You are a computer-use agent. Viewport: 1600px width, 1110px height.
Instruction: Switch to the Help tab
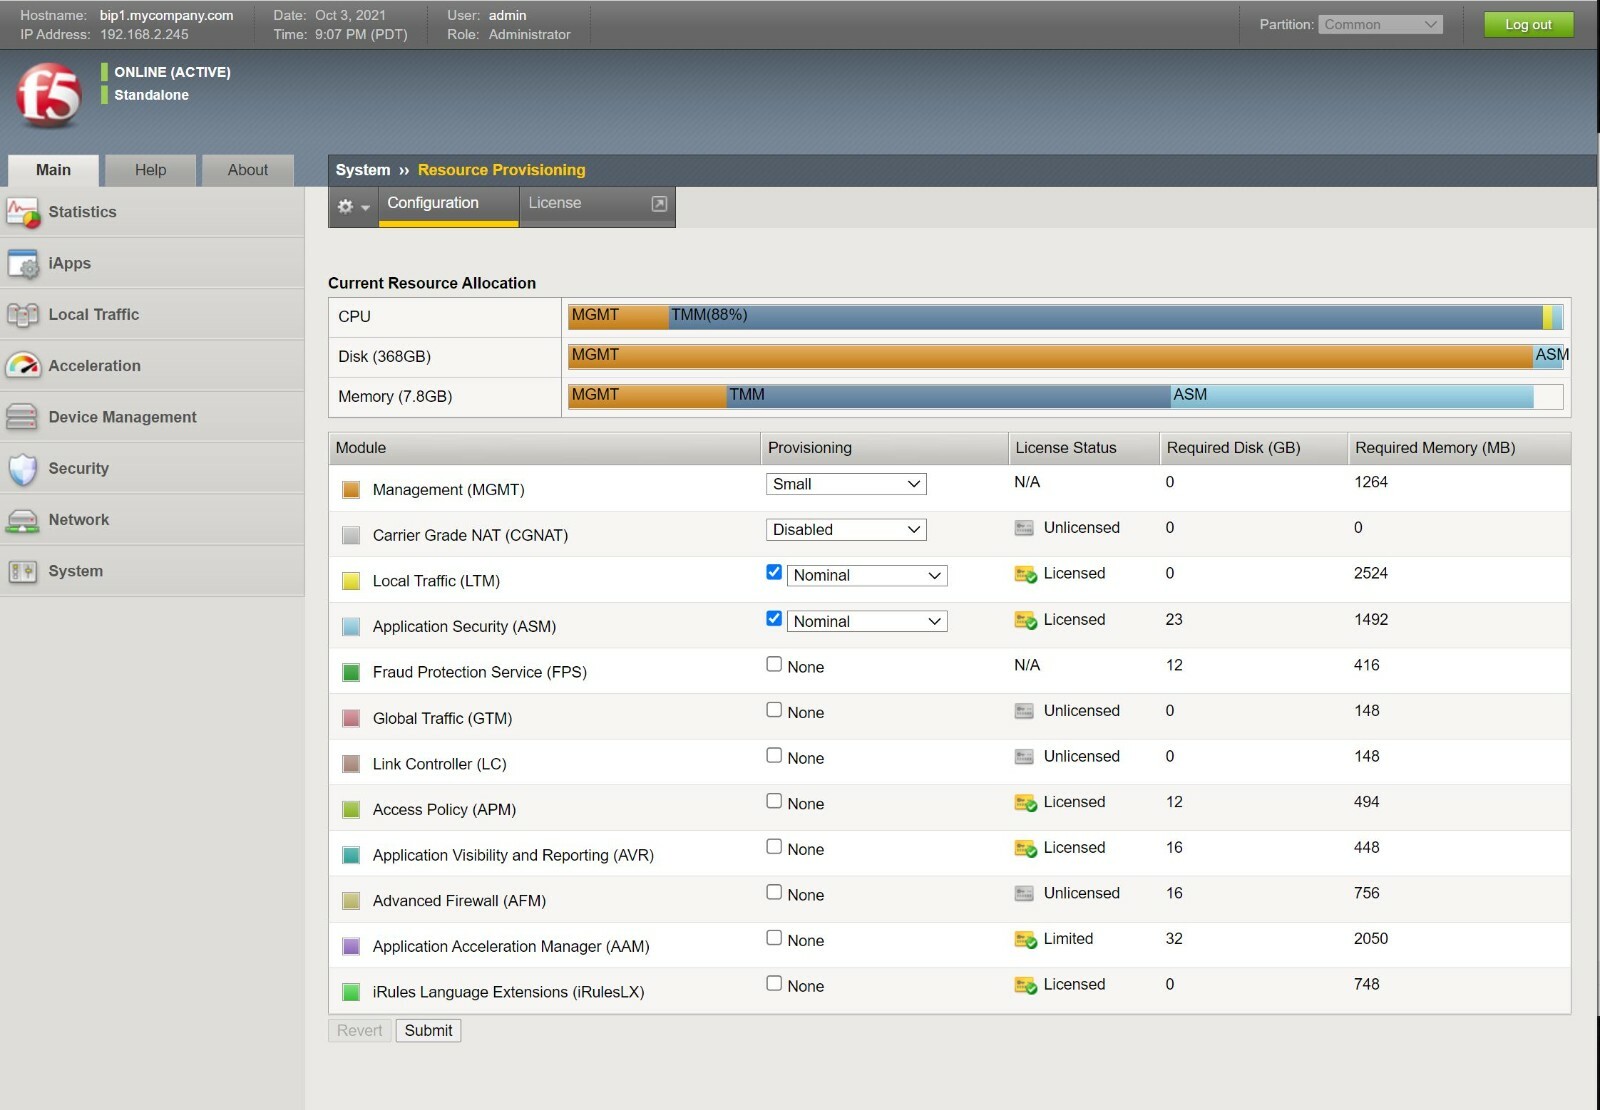click(151, 170)
